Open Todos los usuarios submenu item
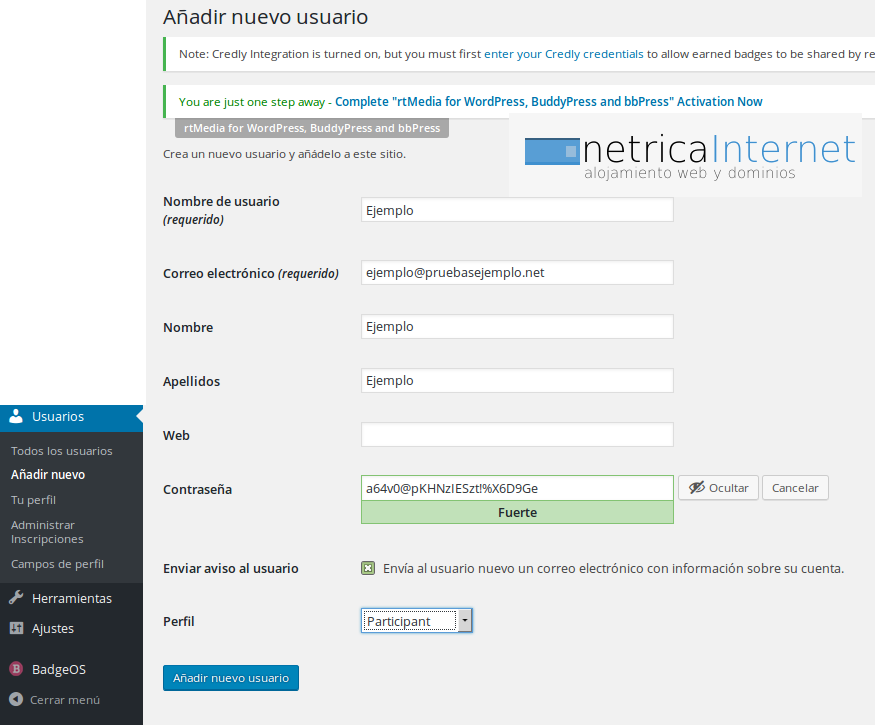Image resolution: width=875 pixels, height=725 pixels. click(61, 451)
